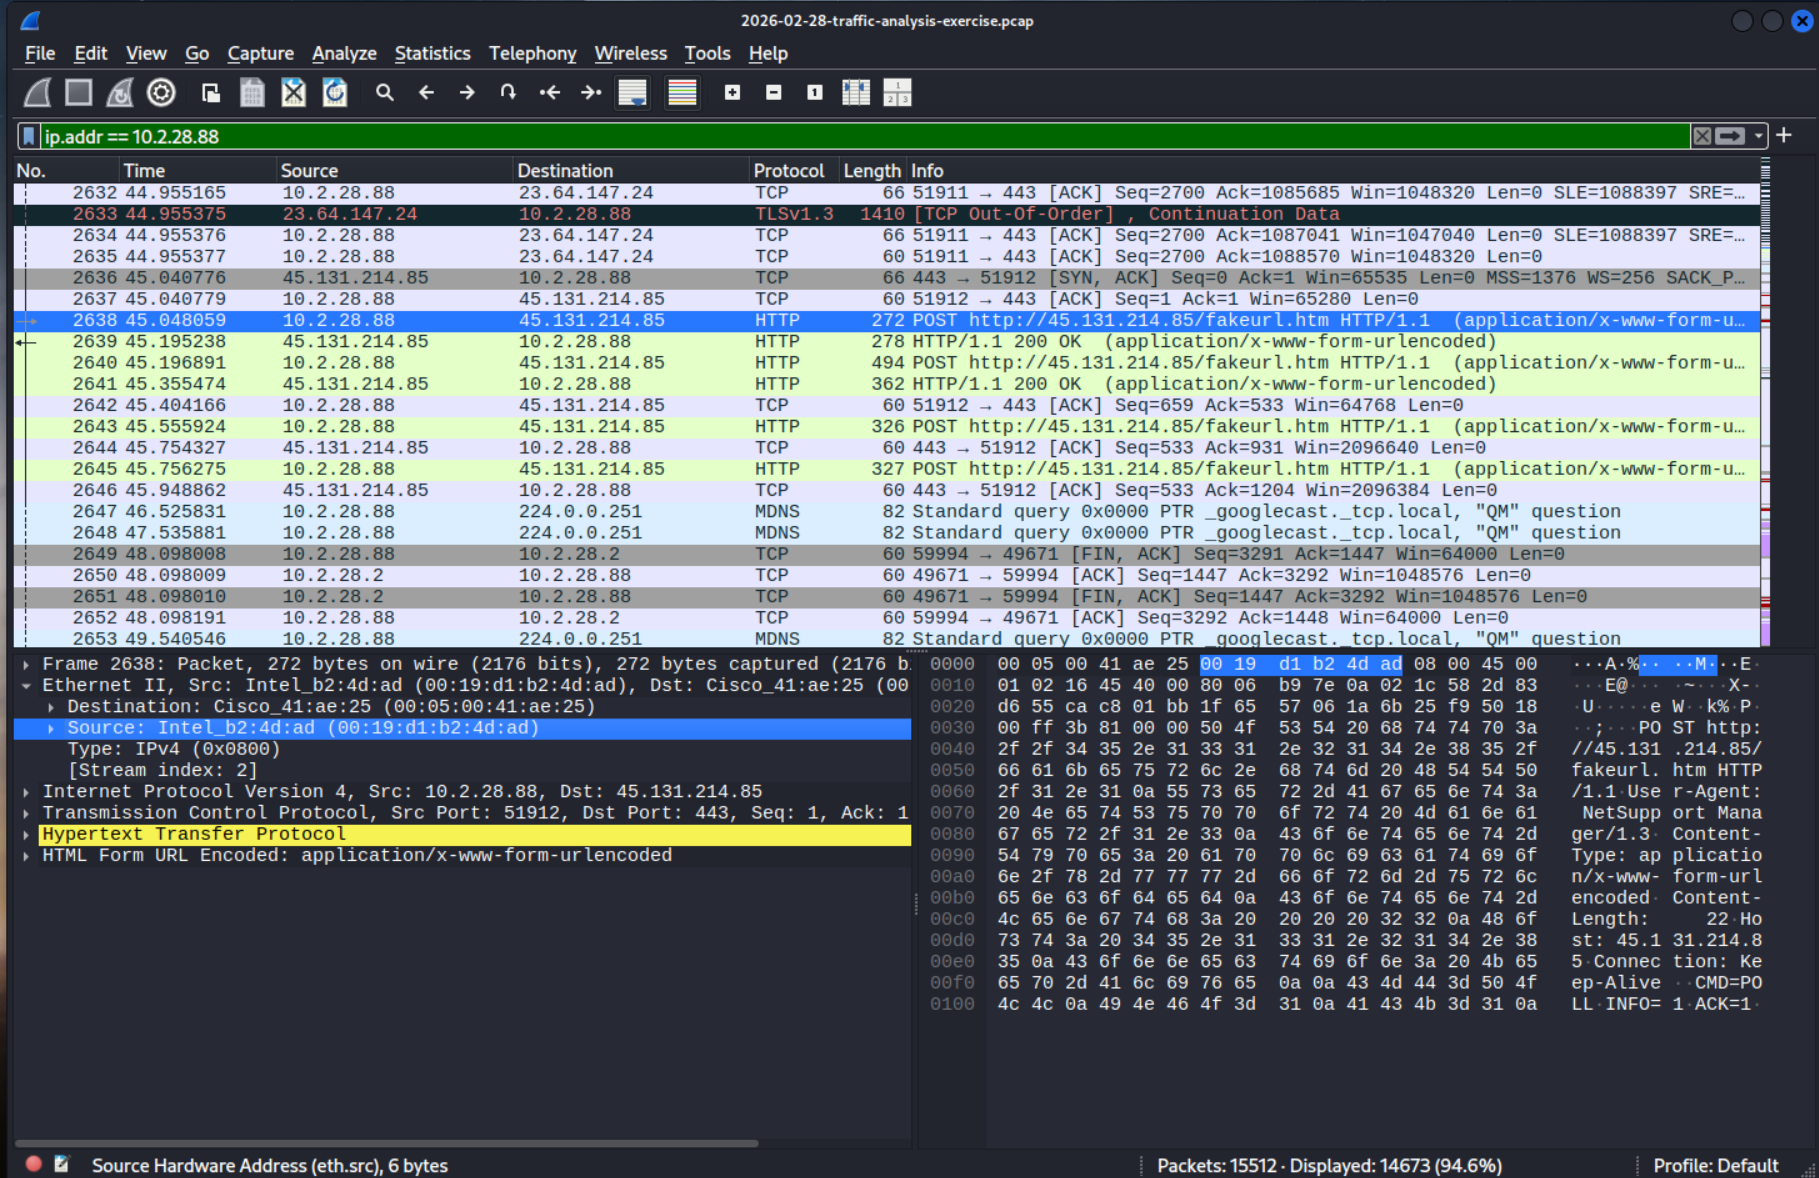Collapse the Ethernet II section
Viewport: 1819px width, 1178px height.
point(26,685)
